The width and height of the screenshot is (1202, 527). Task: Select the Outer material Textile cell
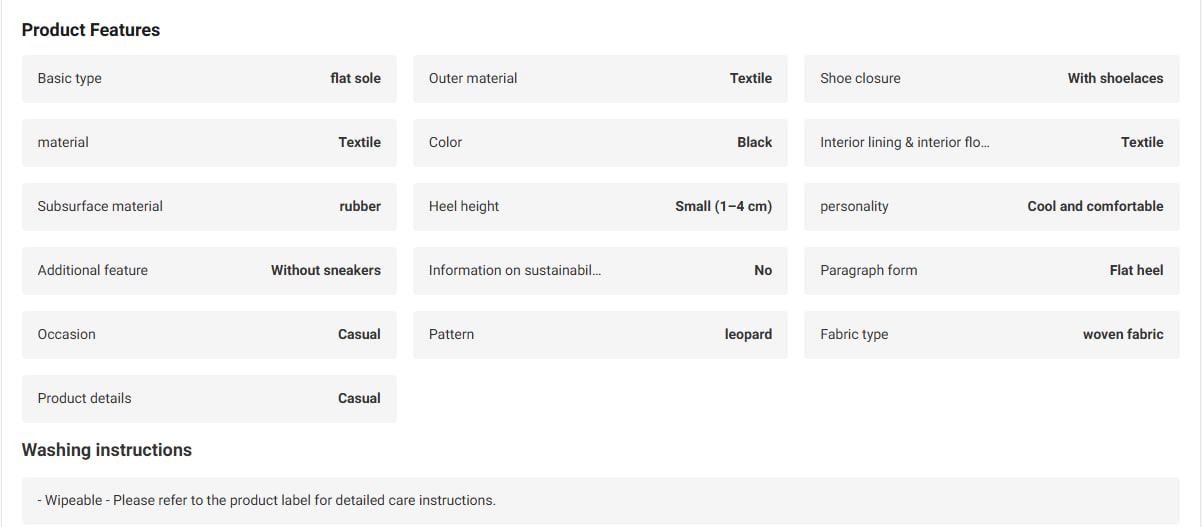pyautogui.click(x=600, y=78)
